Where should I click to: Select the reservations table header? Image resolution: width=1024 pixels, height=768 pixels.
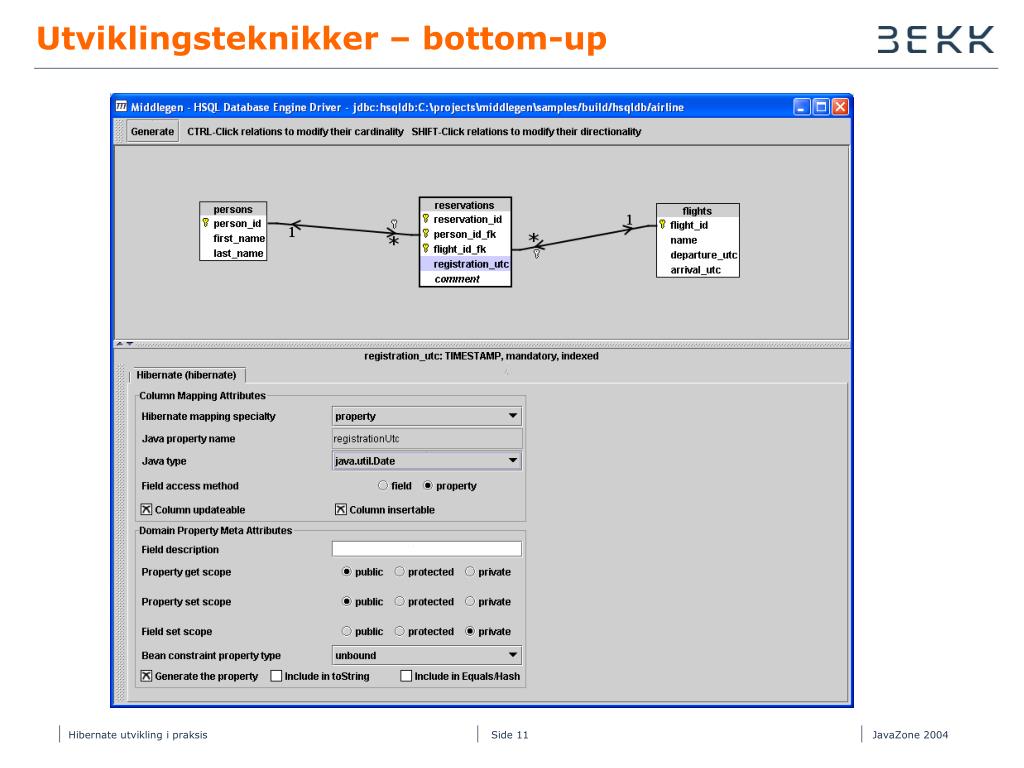(464, 205)
